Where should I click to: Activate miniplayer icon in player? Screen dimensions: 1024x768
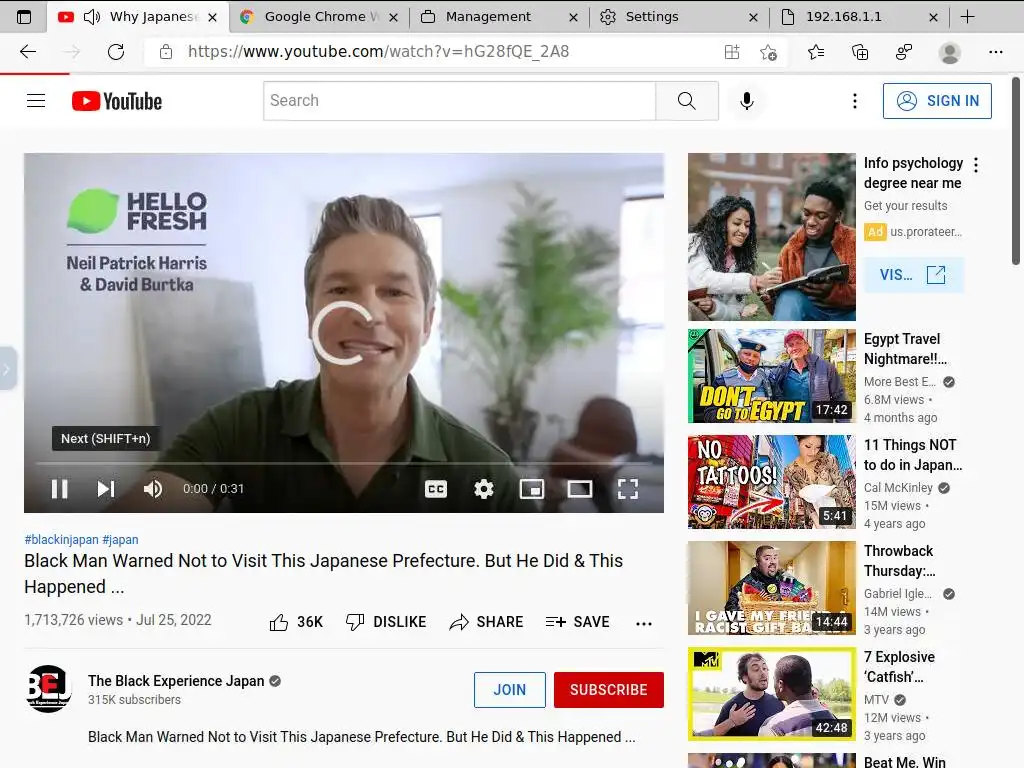click(x=532, y=488)
